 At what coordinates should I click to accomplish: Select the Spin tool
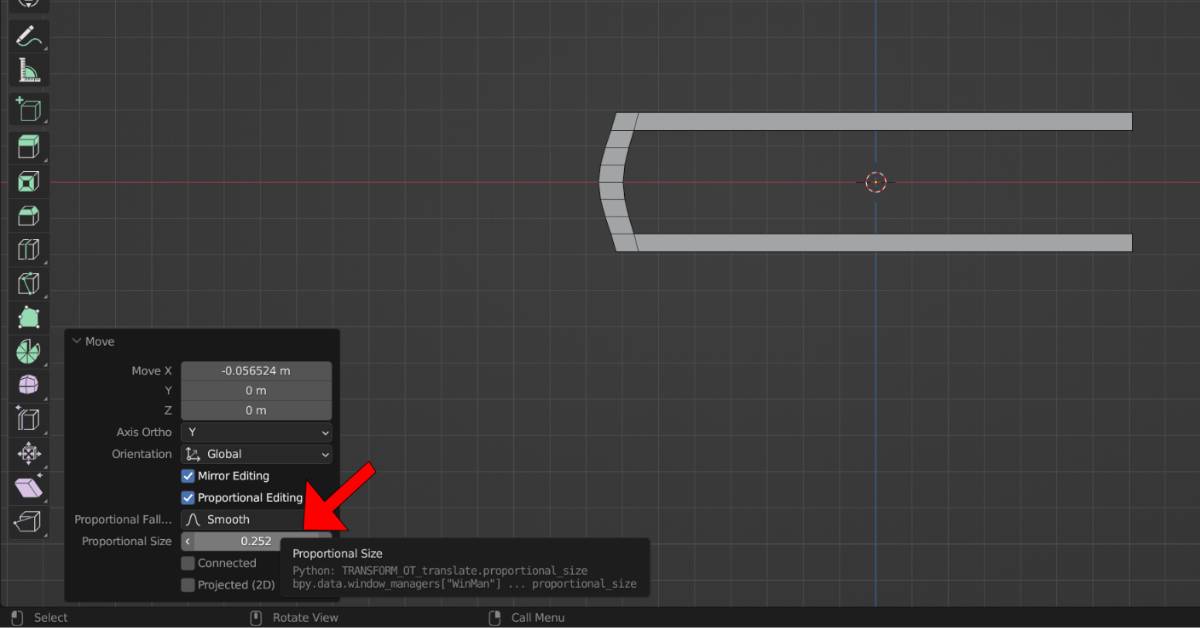pos(27,351)
